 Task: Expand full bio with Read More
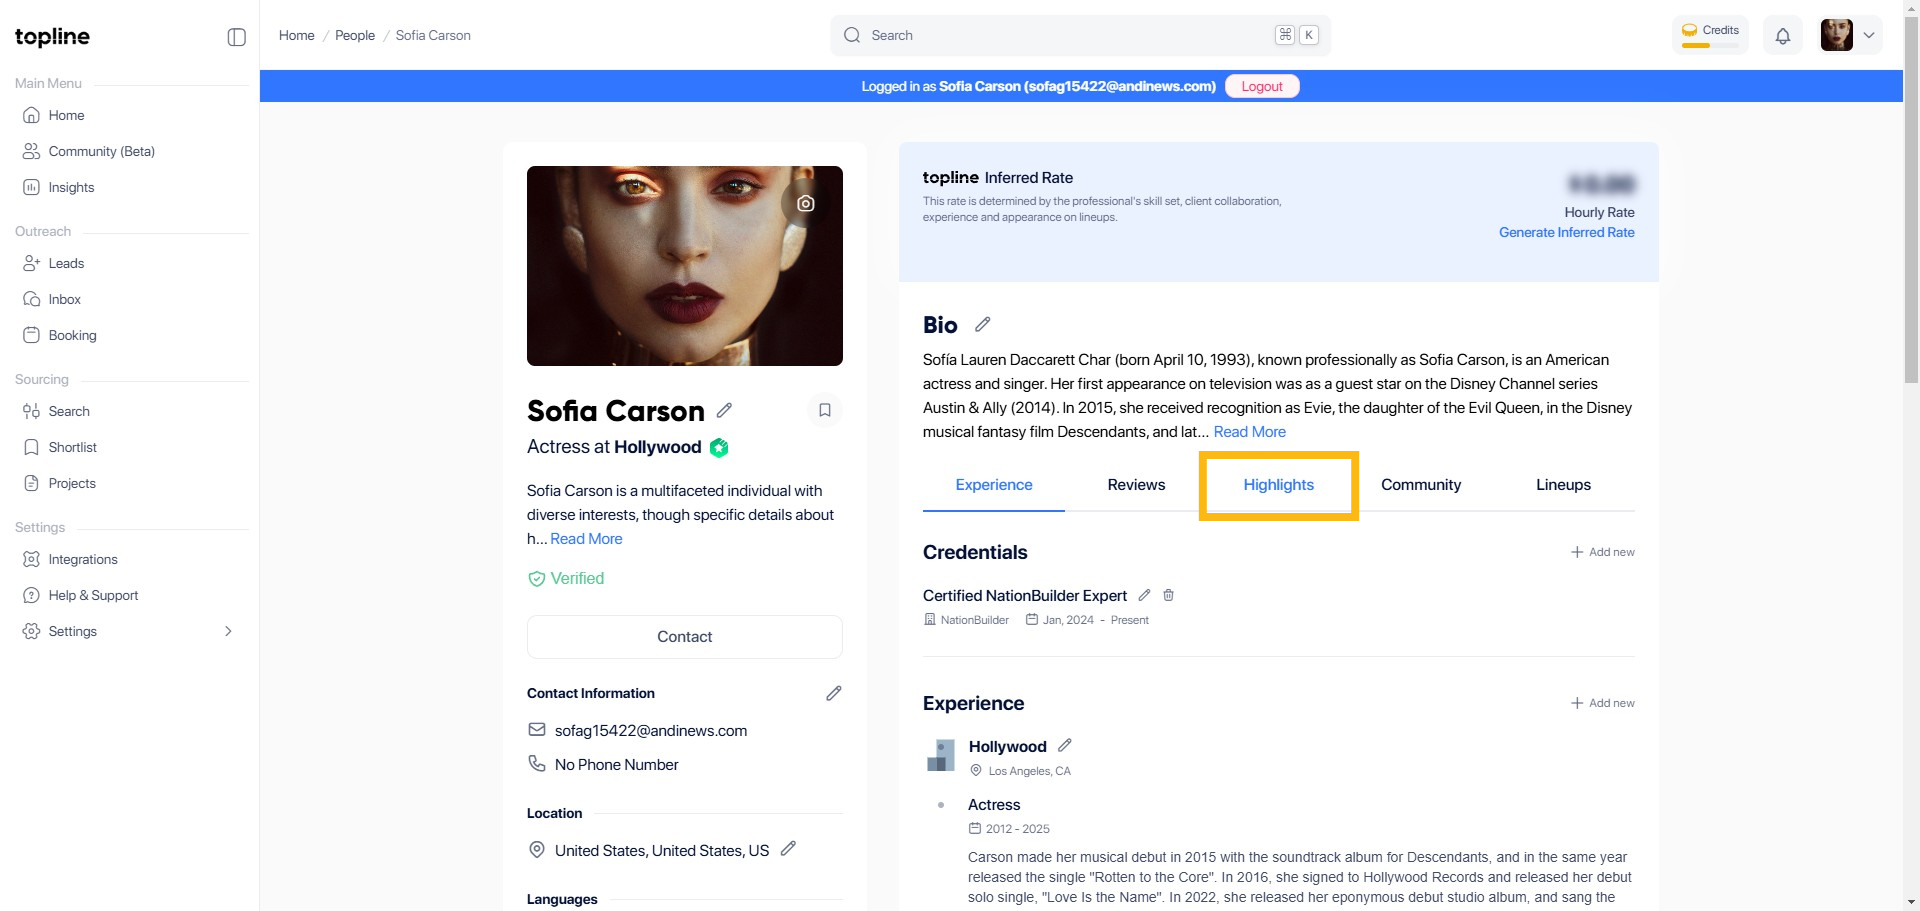1249,432
